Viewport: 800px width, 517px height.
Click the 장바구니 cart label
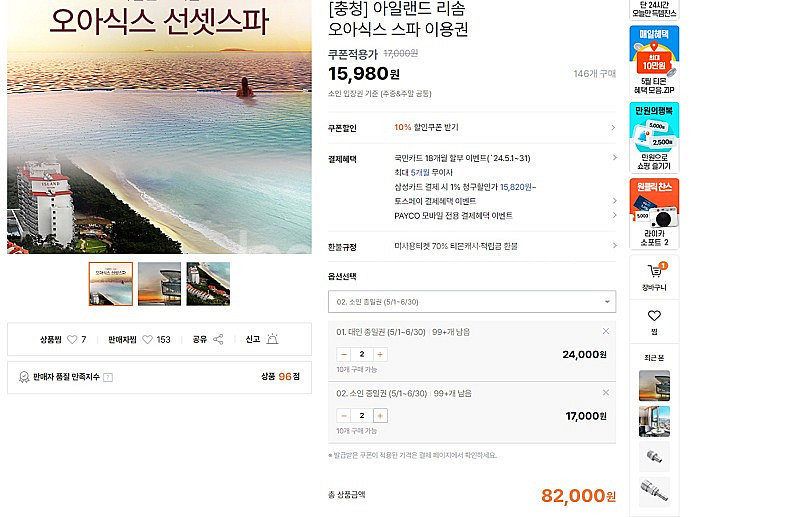click(x=654, y=288)
